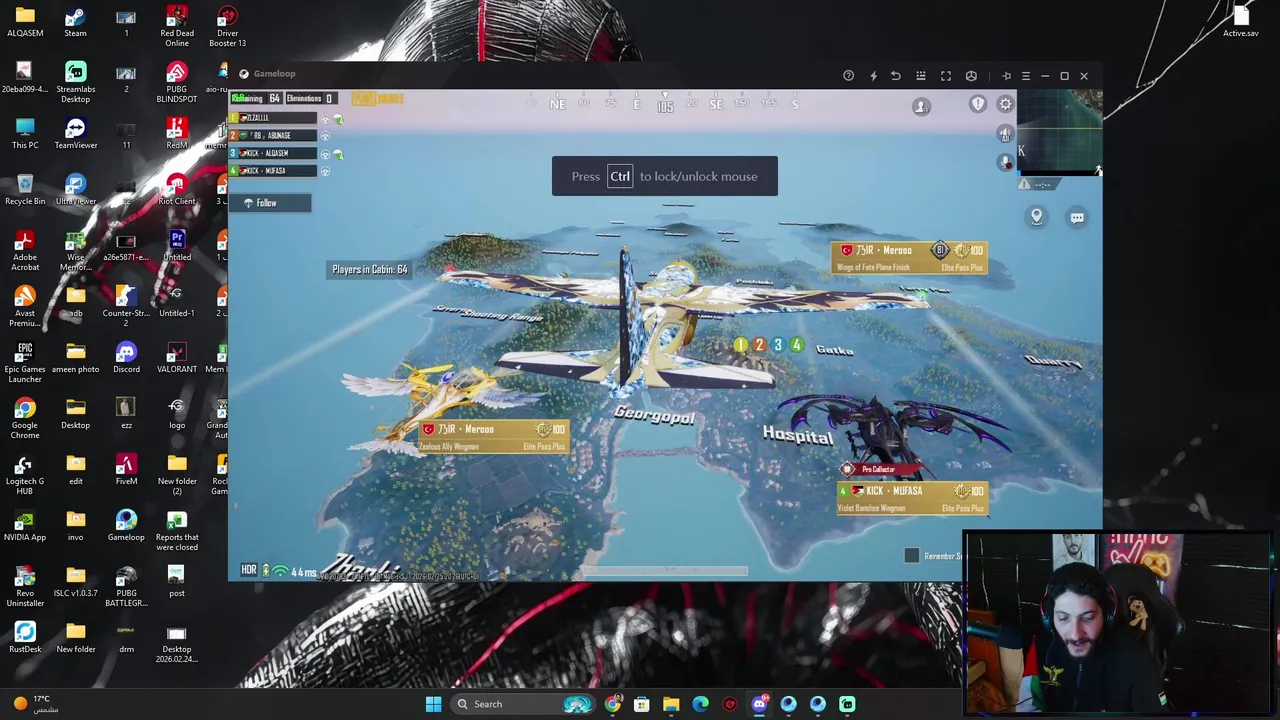1280x720 pixels.
Task: Click the Hospital map label
Action: pos(798,434)
